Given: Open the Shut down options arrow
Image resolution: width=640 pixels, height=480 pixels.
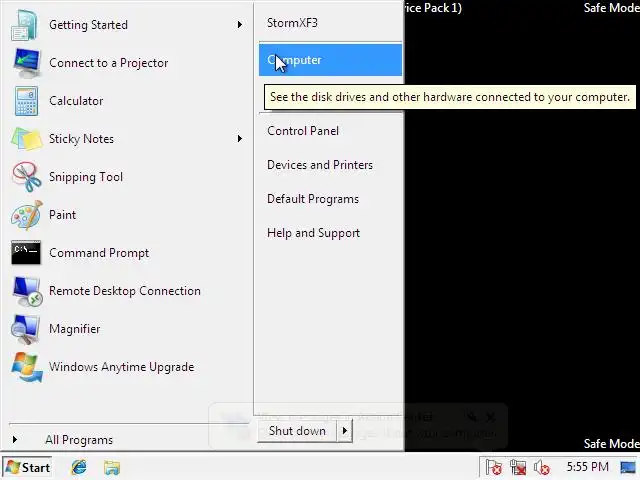Looking at the screenshot, I should coord(344,431).
